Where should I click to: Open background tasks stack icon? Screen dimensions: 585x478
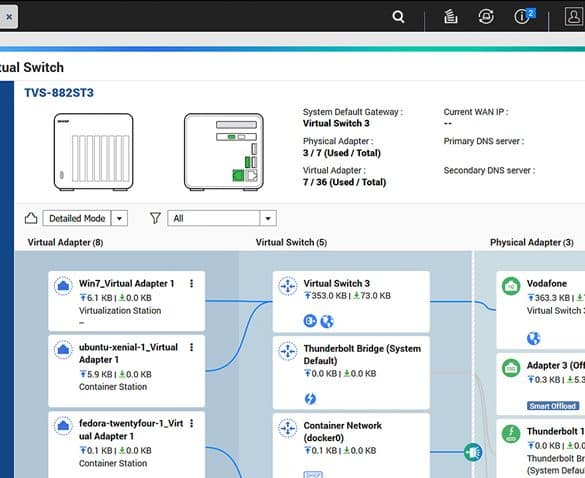click(451, 16)
